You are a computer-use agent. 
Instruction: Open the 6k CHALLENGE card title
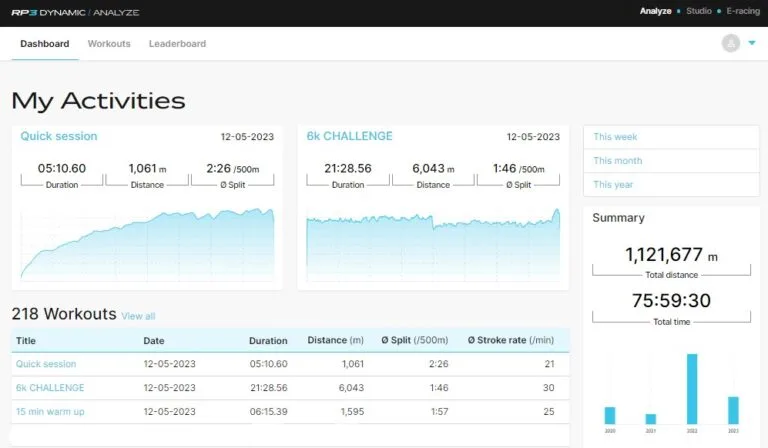[x=349, y=136]
